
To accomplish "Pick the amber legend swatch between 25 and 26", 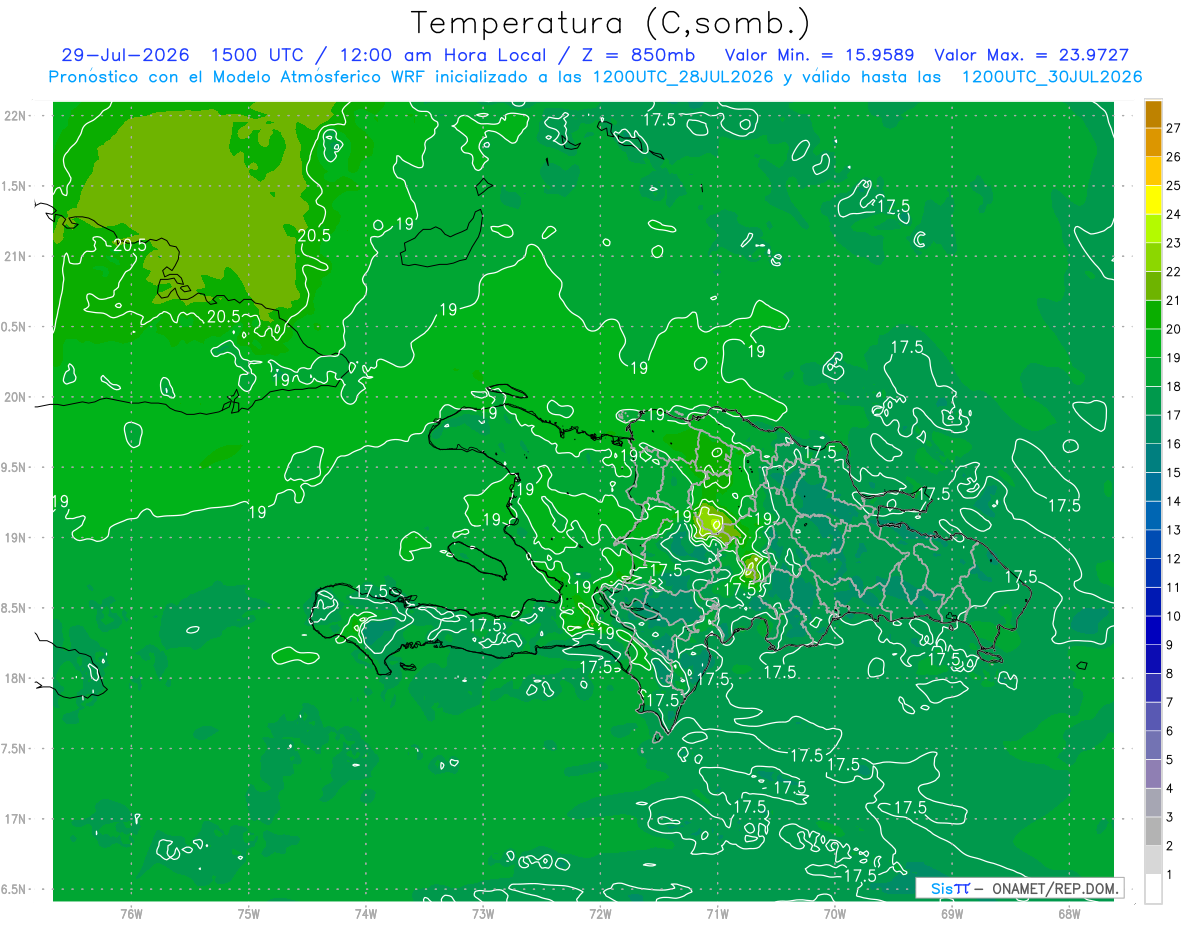I will [1153, 171].
